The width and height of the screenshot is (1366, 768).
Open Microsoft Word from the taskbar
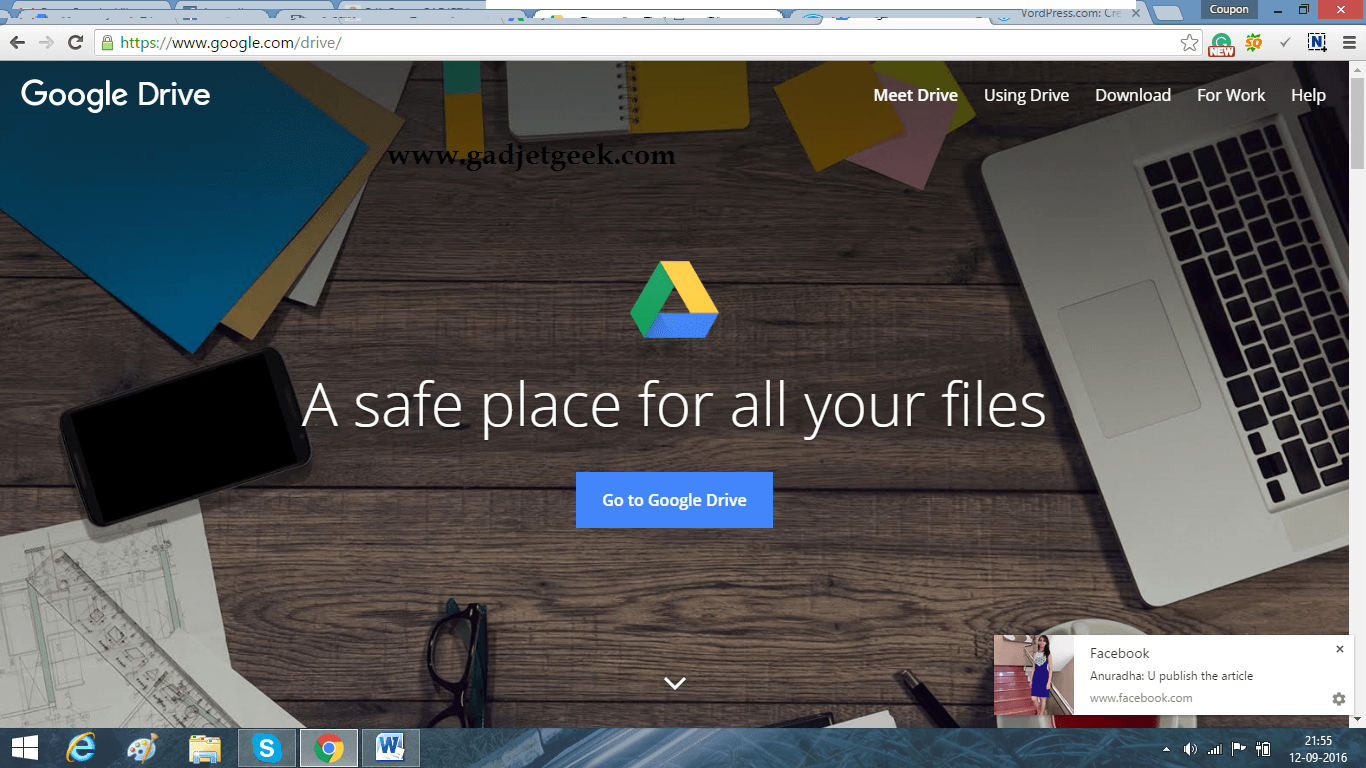391,748
